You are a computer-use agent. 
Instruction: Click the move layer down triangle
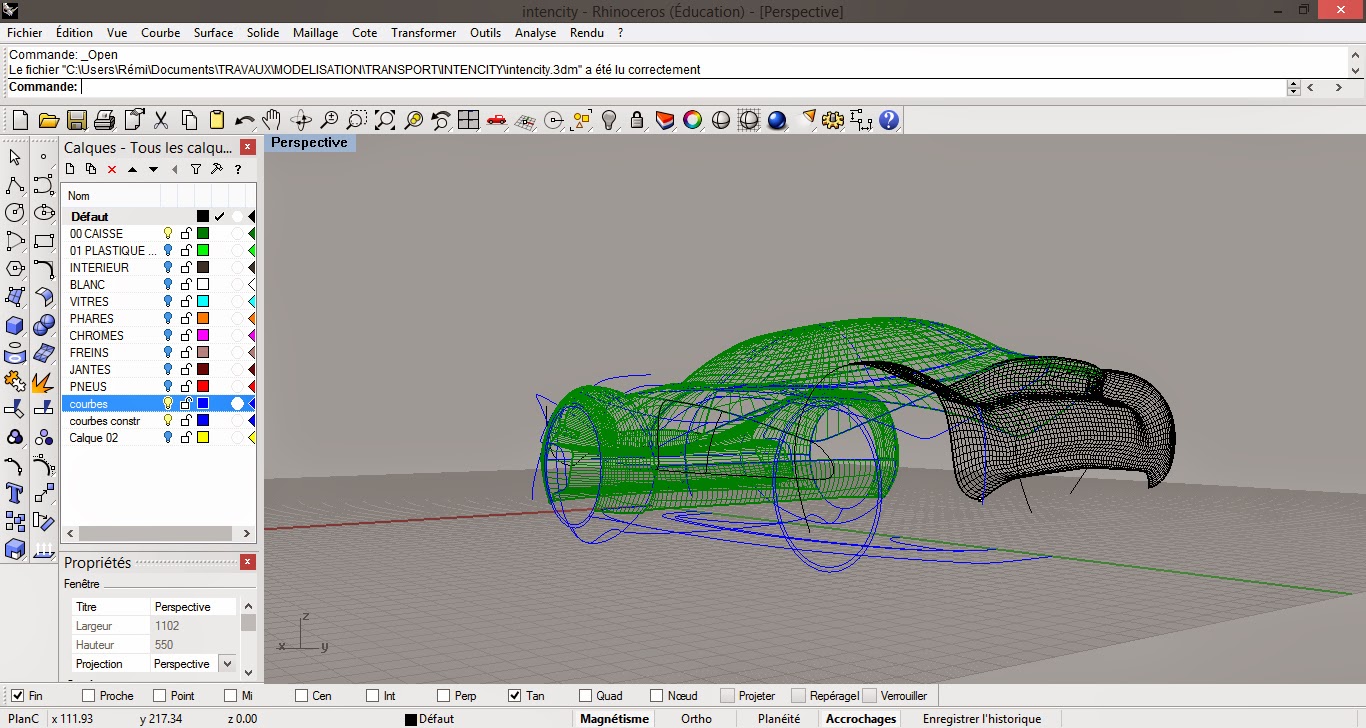click(153, 170)
